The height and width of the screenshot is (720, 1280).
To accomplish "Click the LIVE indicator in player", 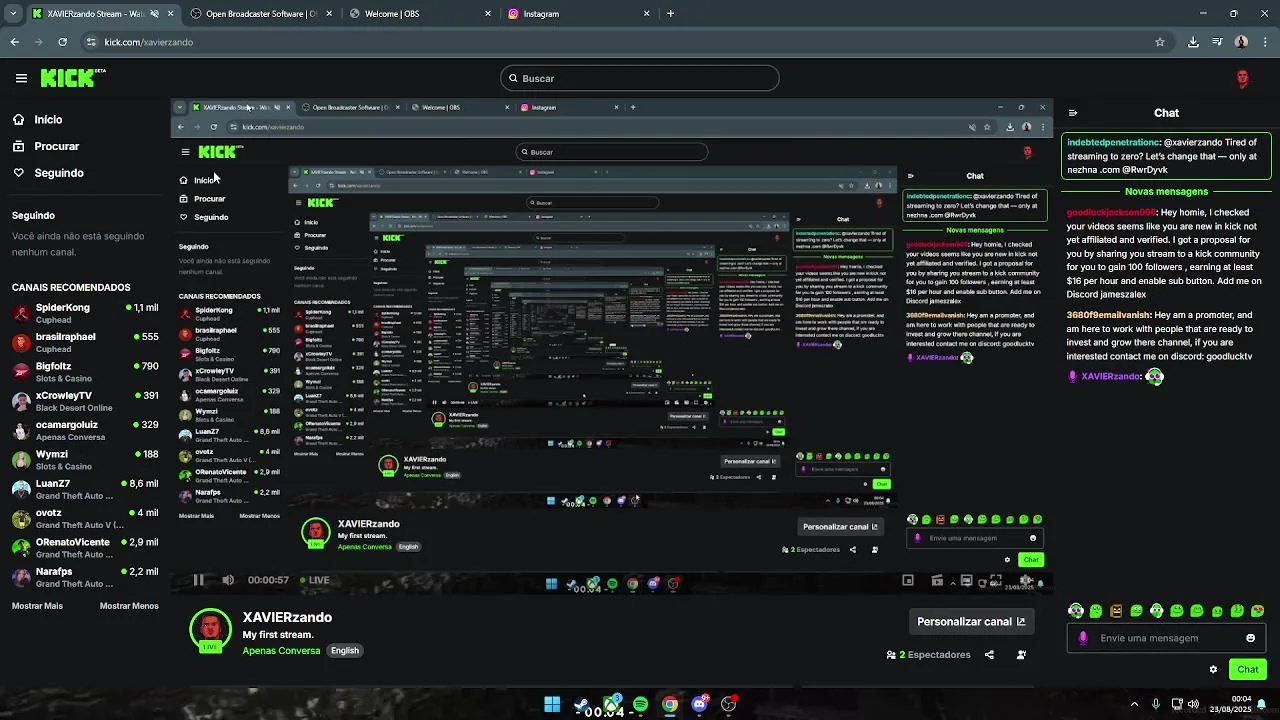I will [x=314, y=580].
